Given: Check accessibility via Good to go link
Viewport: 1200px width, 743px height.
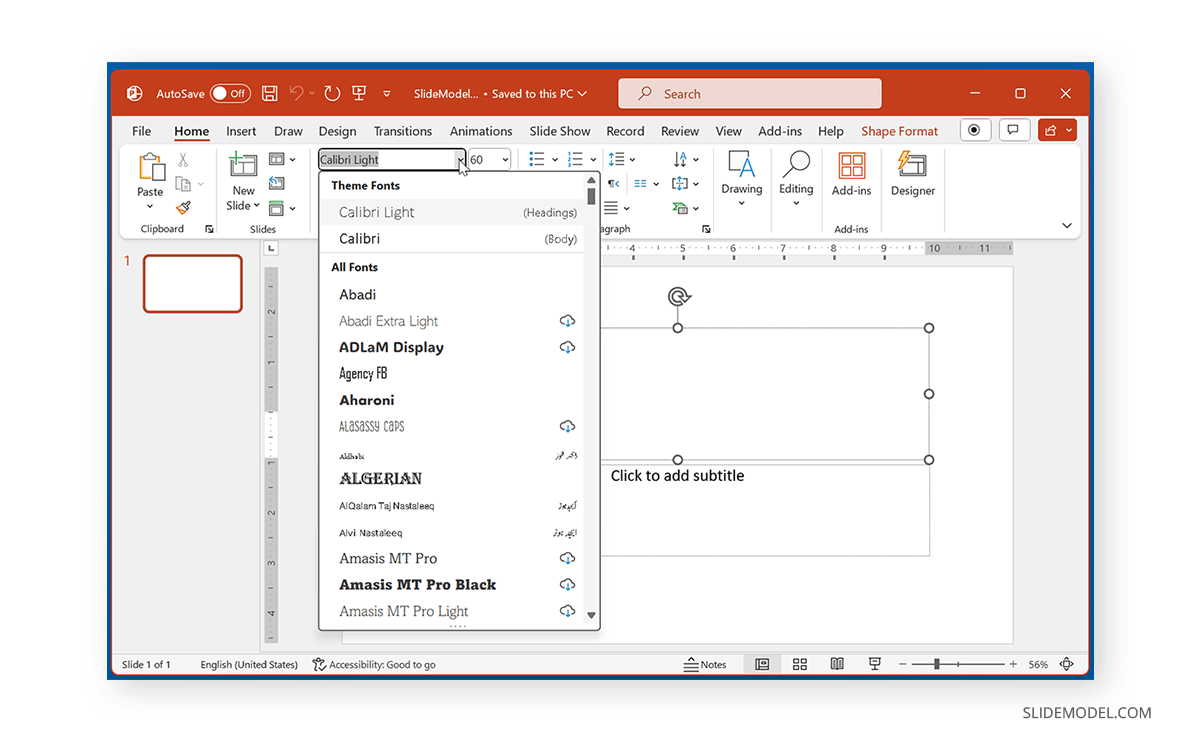Looking at the screenshot, I should click(x=374, y=663).
